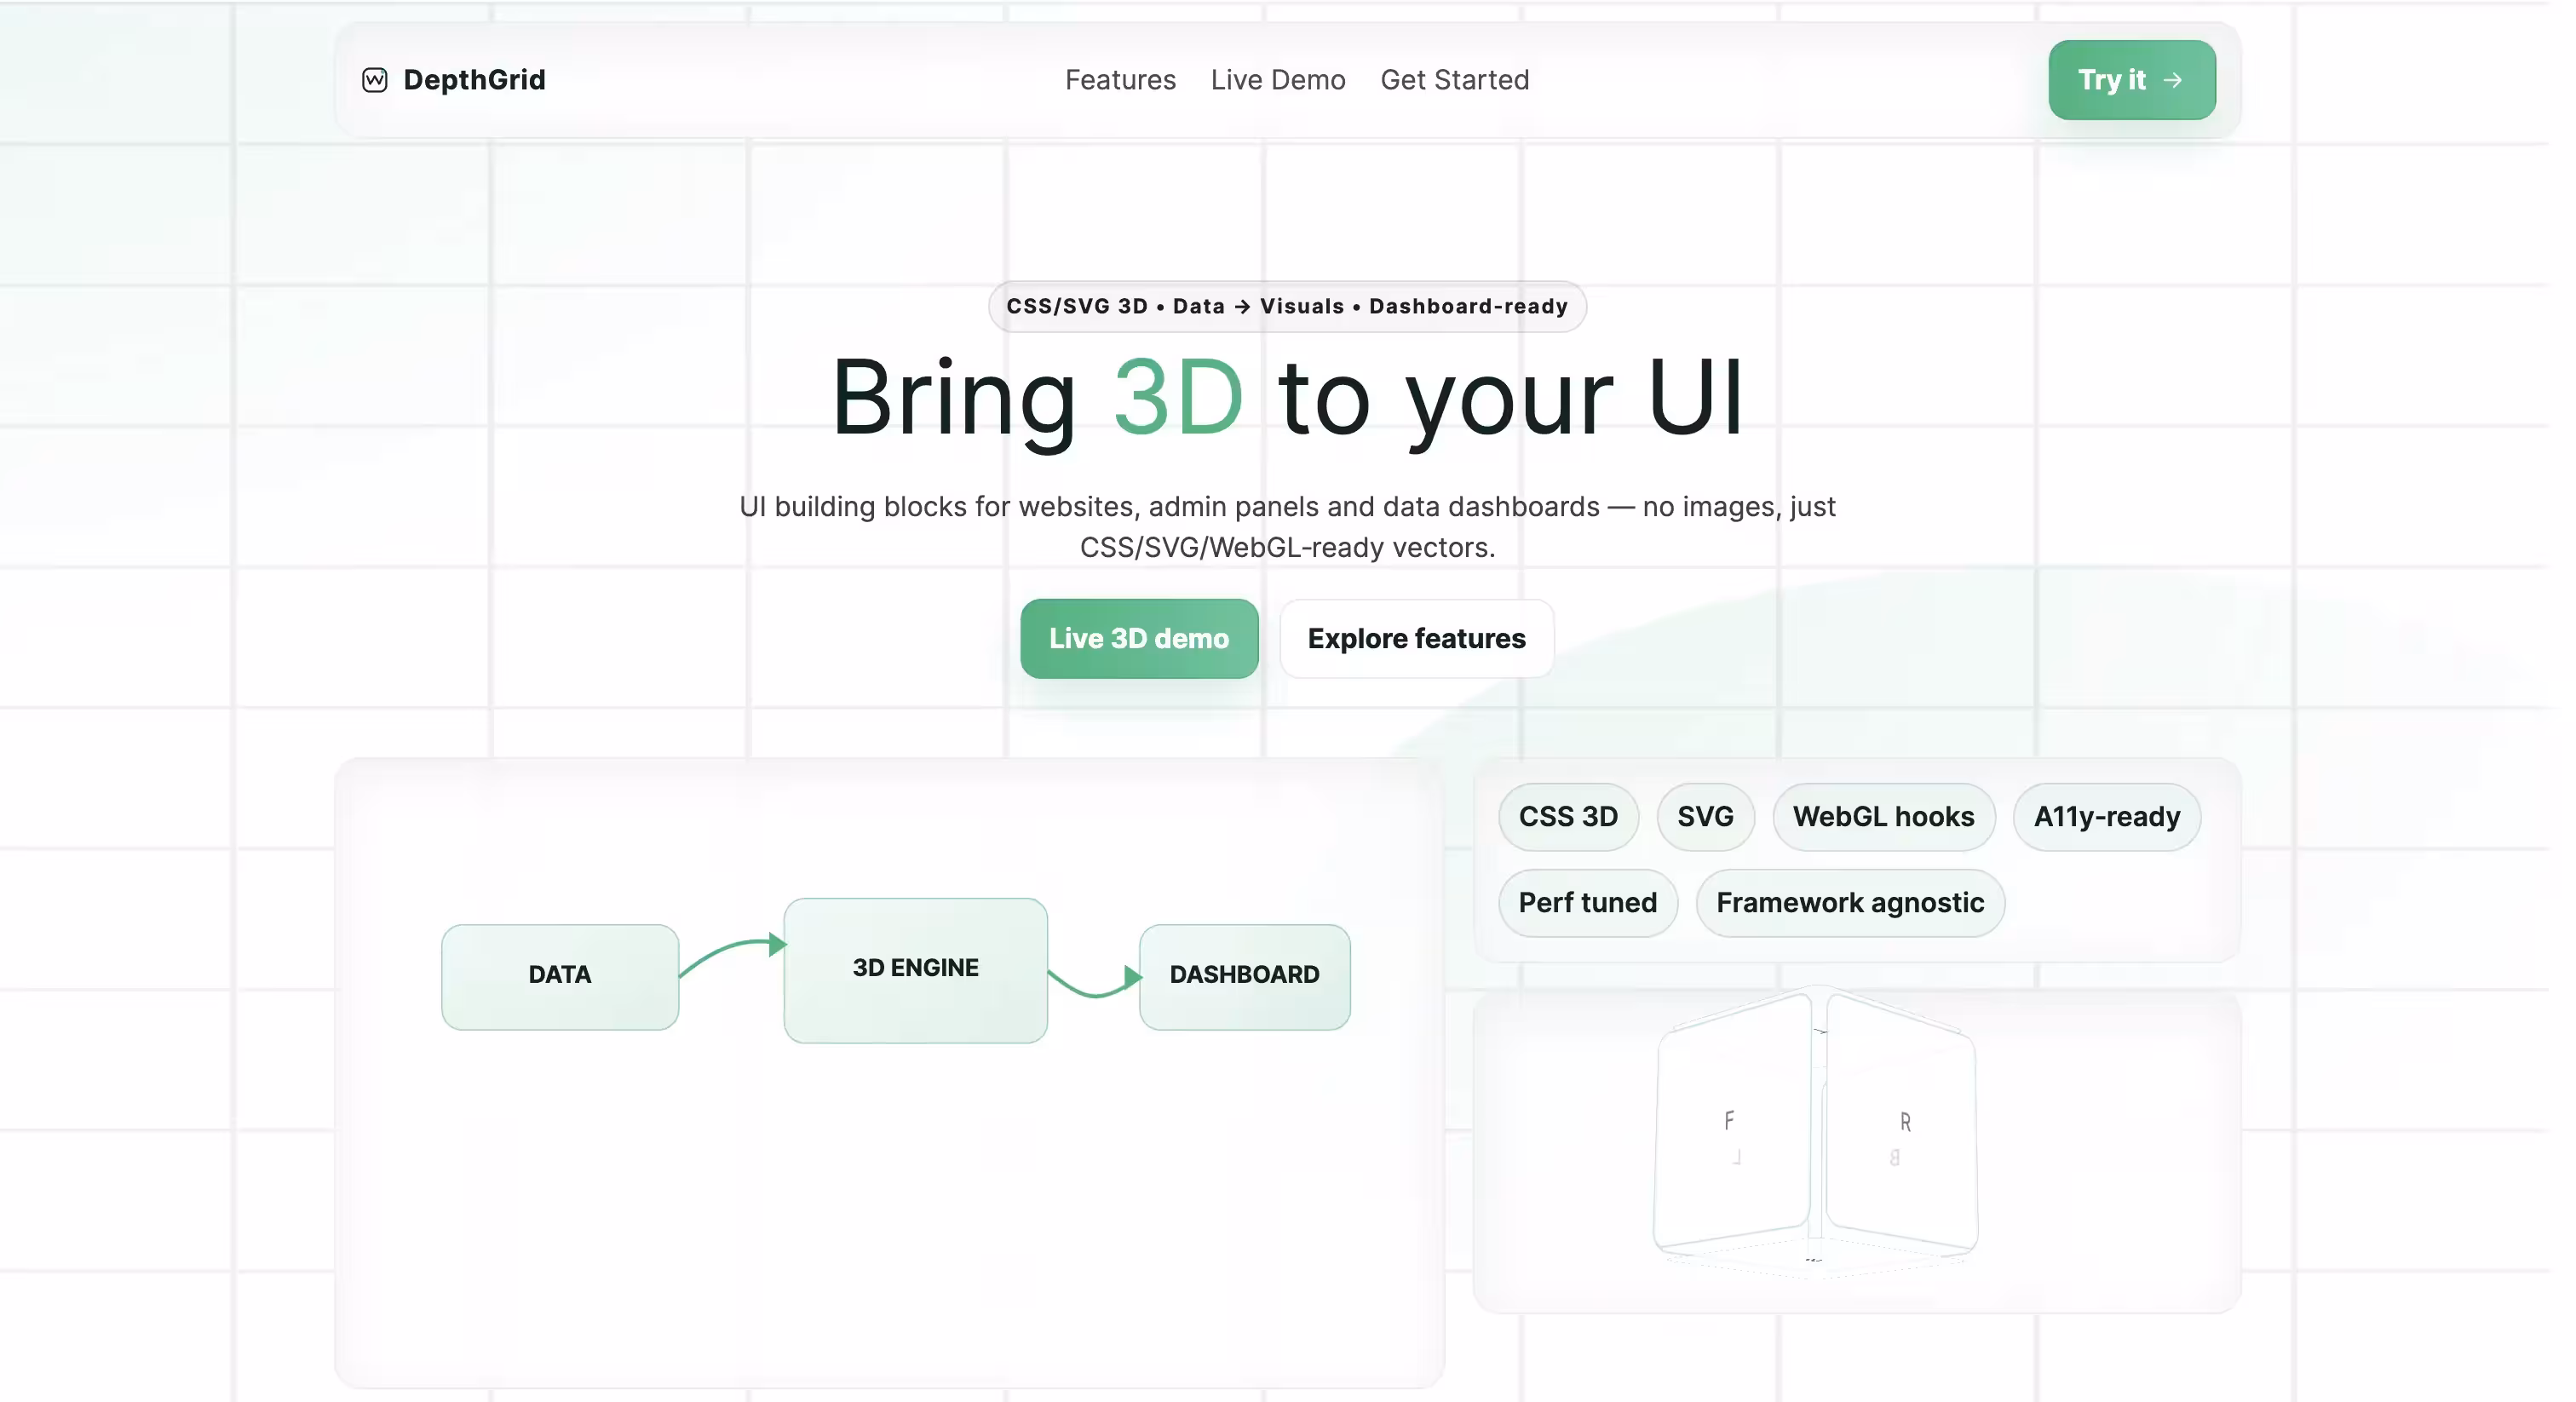Screen dimensions: 2576x1402
Task: Click the Explore features button
Action: [1416, 638]
